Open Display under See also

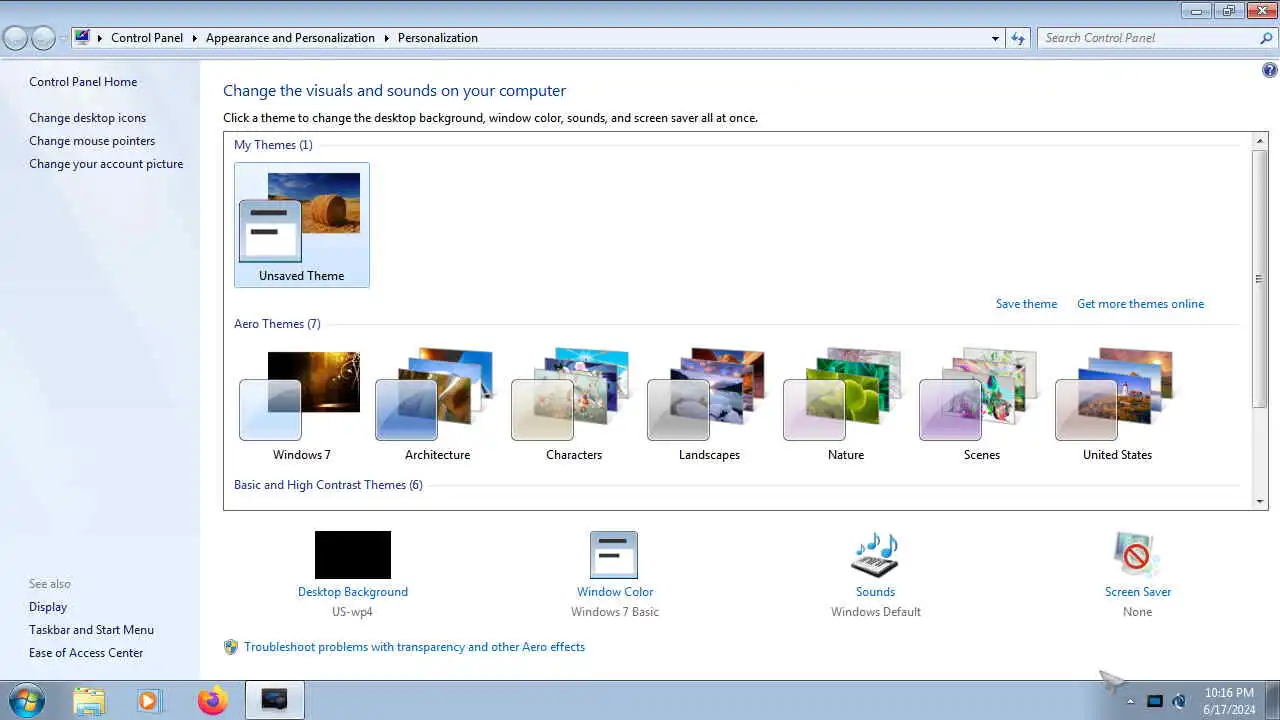48,607
